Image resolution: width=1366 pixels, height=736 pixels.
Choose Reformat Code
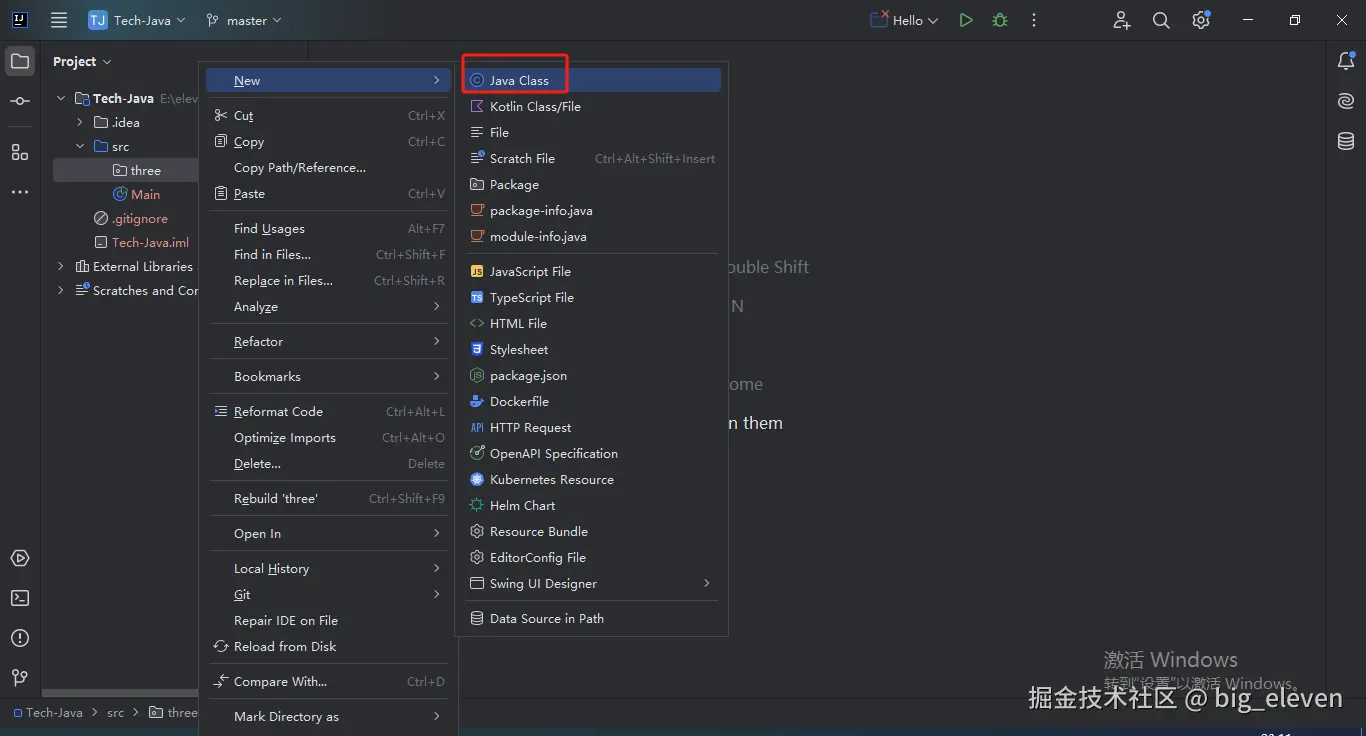329,411
